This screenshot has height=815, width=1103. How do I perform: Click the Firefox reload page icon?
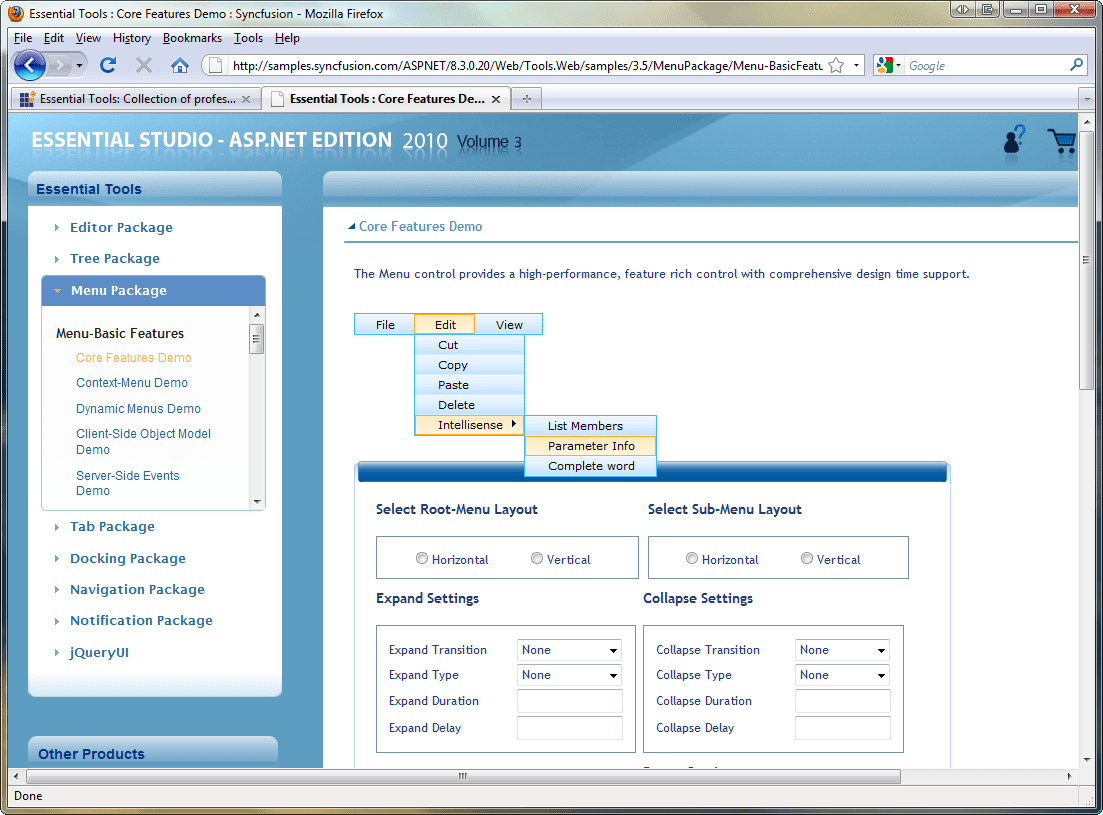[108, 64]
